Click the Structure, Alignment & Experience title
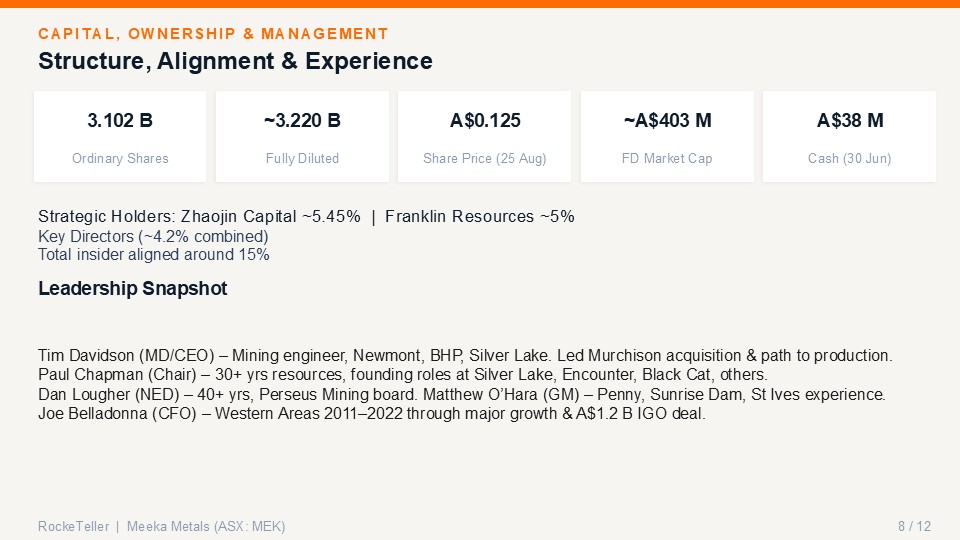This screenshot has width=960, height=540. 235,61
